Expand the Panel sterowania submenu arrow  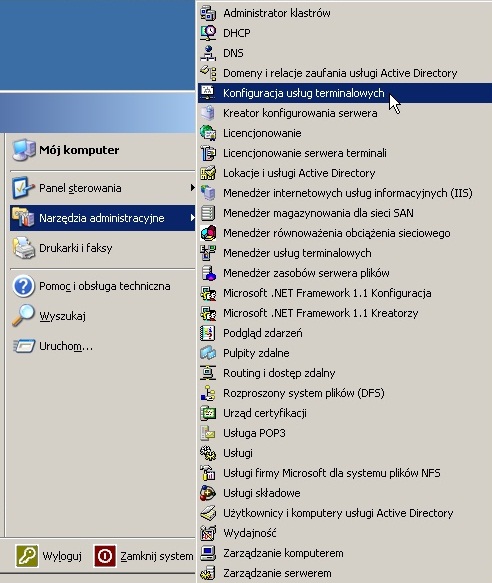(192, 187)
